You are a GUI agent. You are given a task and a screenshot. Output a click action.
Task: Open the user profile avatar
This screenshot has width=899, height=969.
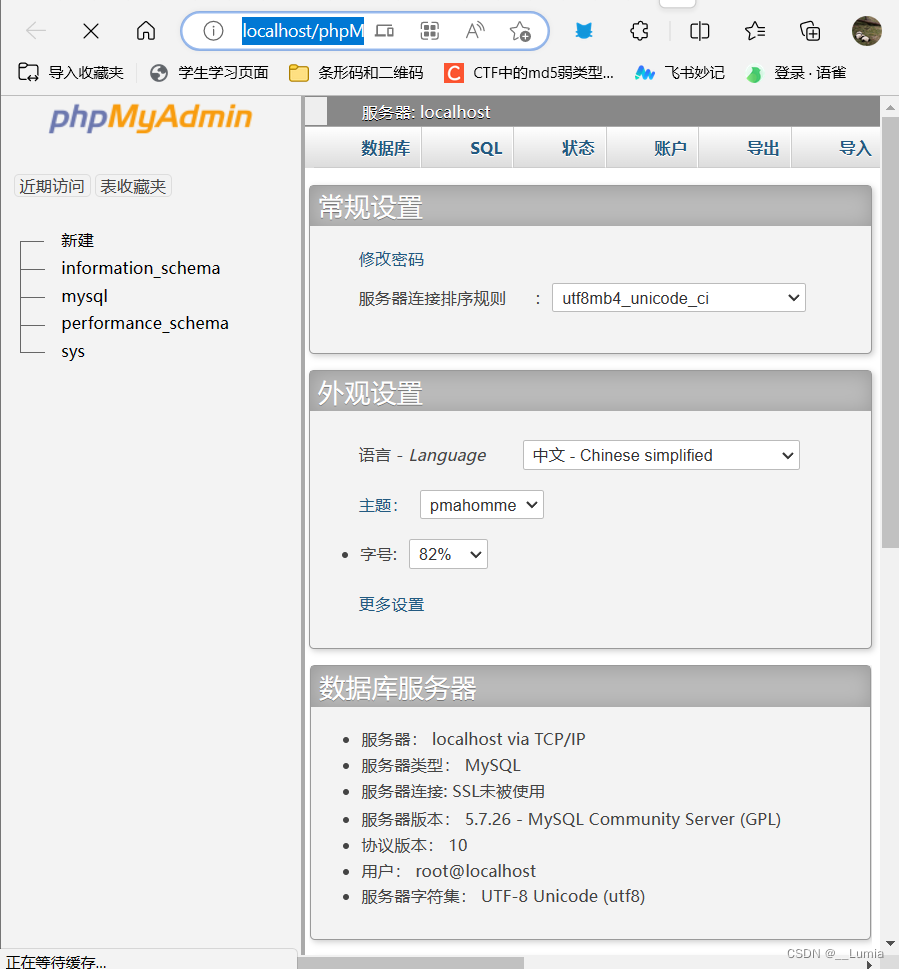tap(866, 31)
